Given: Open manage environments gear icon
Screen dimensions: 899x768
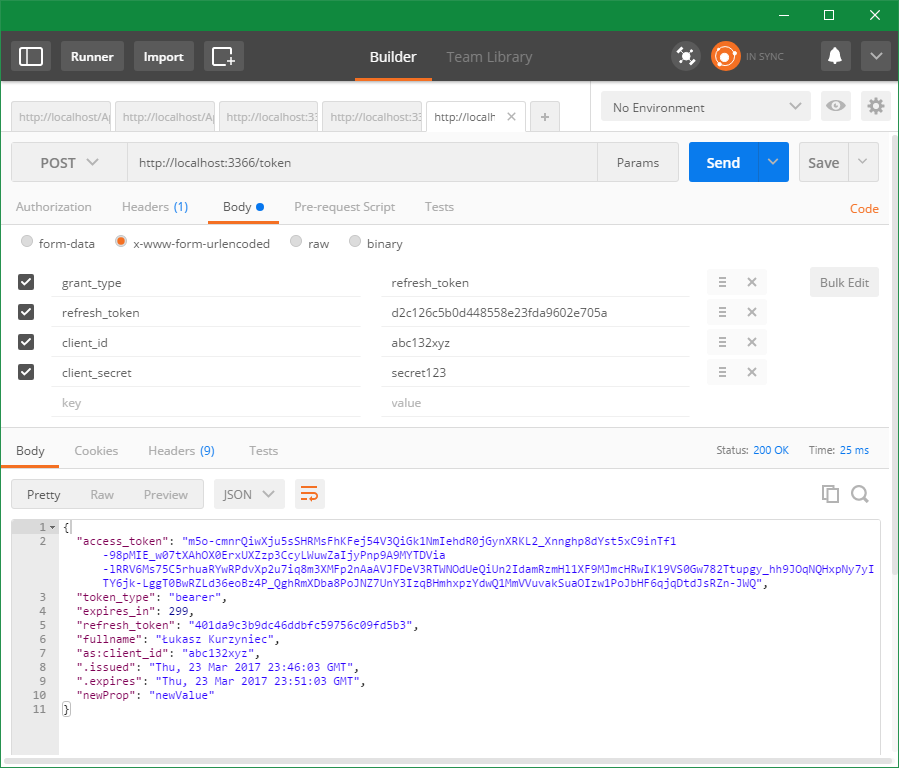Looking at the screenshot, I should 875,106.
